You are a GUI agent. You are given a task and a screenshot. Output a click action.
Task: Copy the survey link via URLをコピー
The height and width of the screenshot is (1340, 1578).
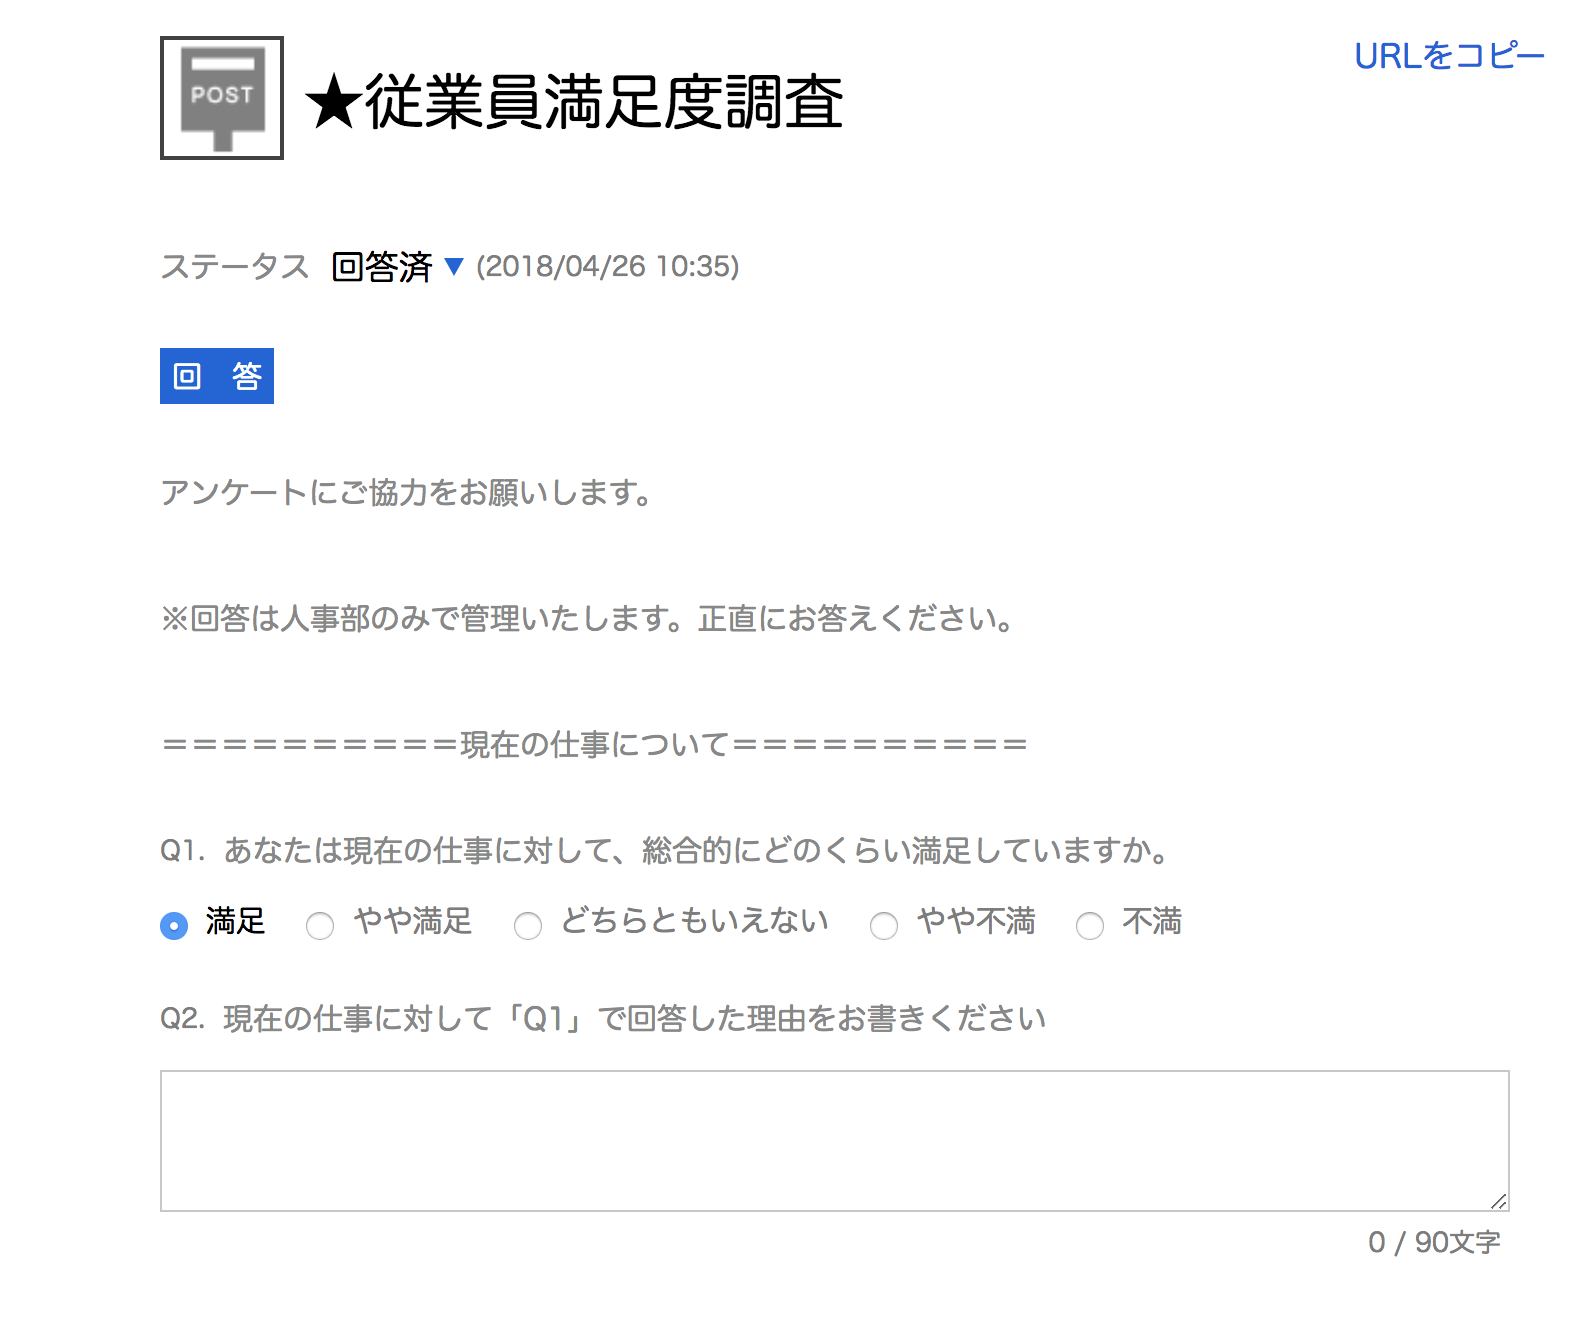pyautogui.click(x=1449, y=56)
